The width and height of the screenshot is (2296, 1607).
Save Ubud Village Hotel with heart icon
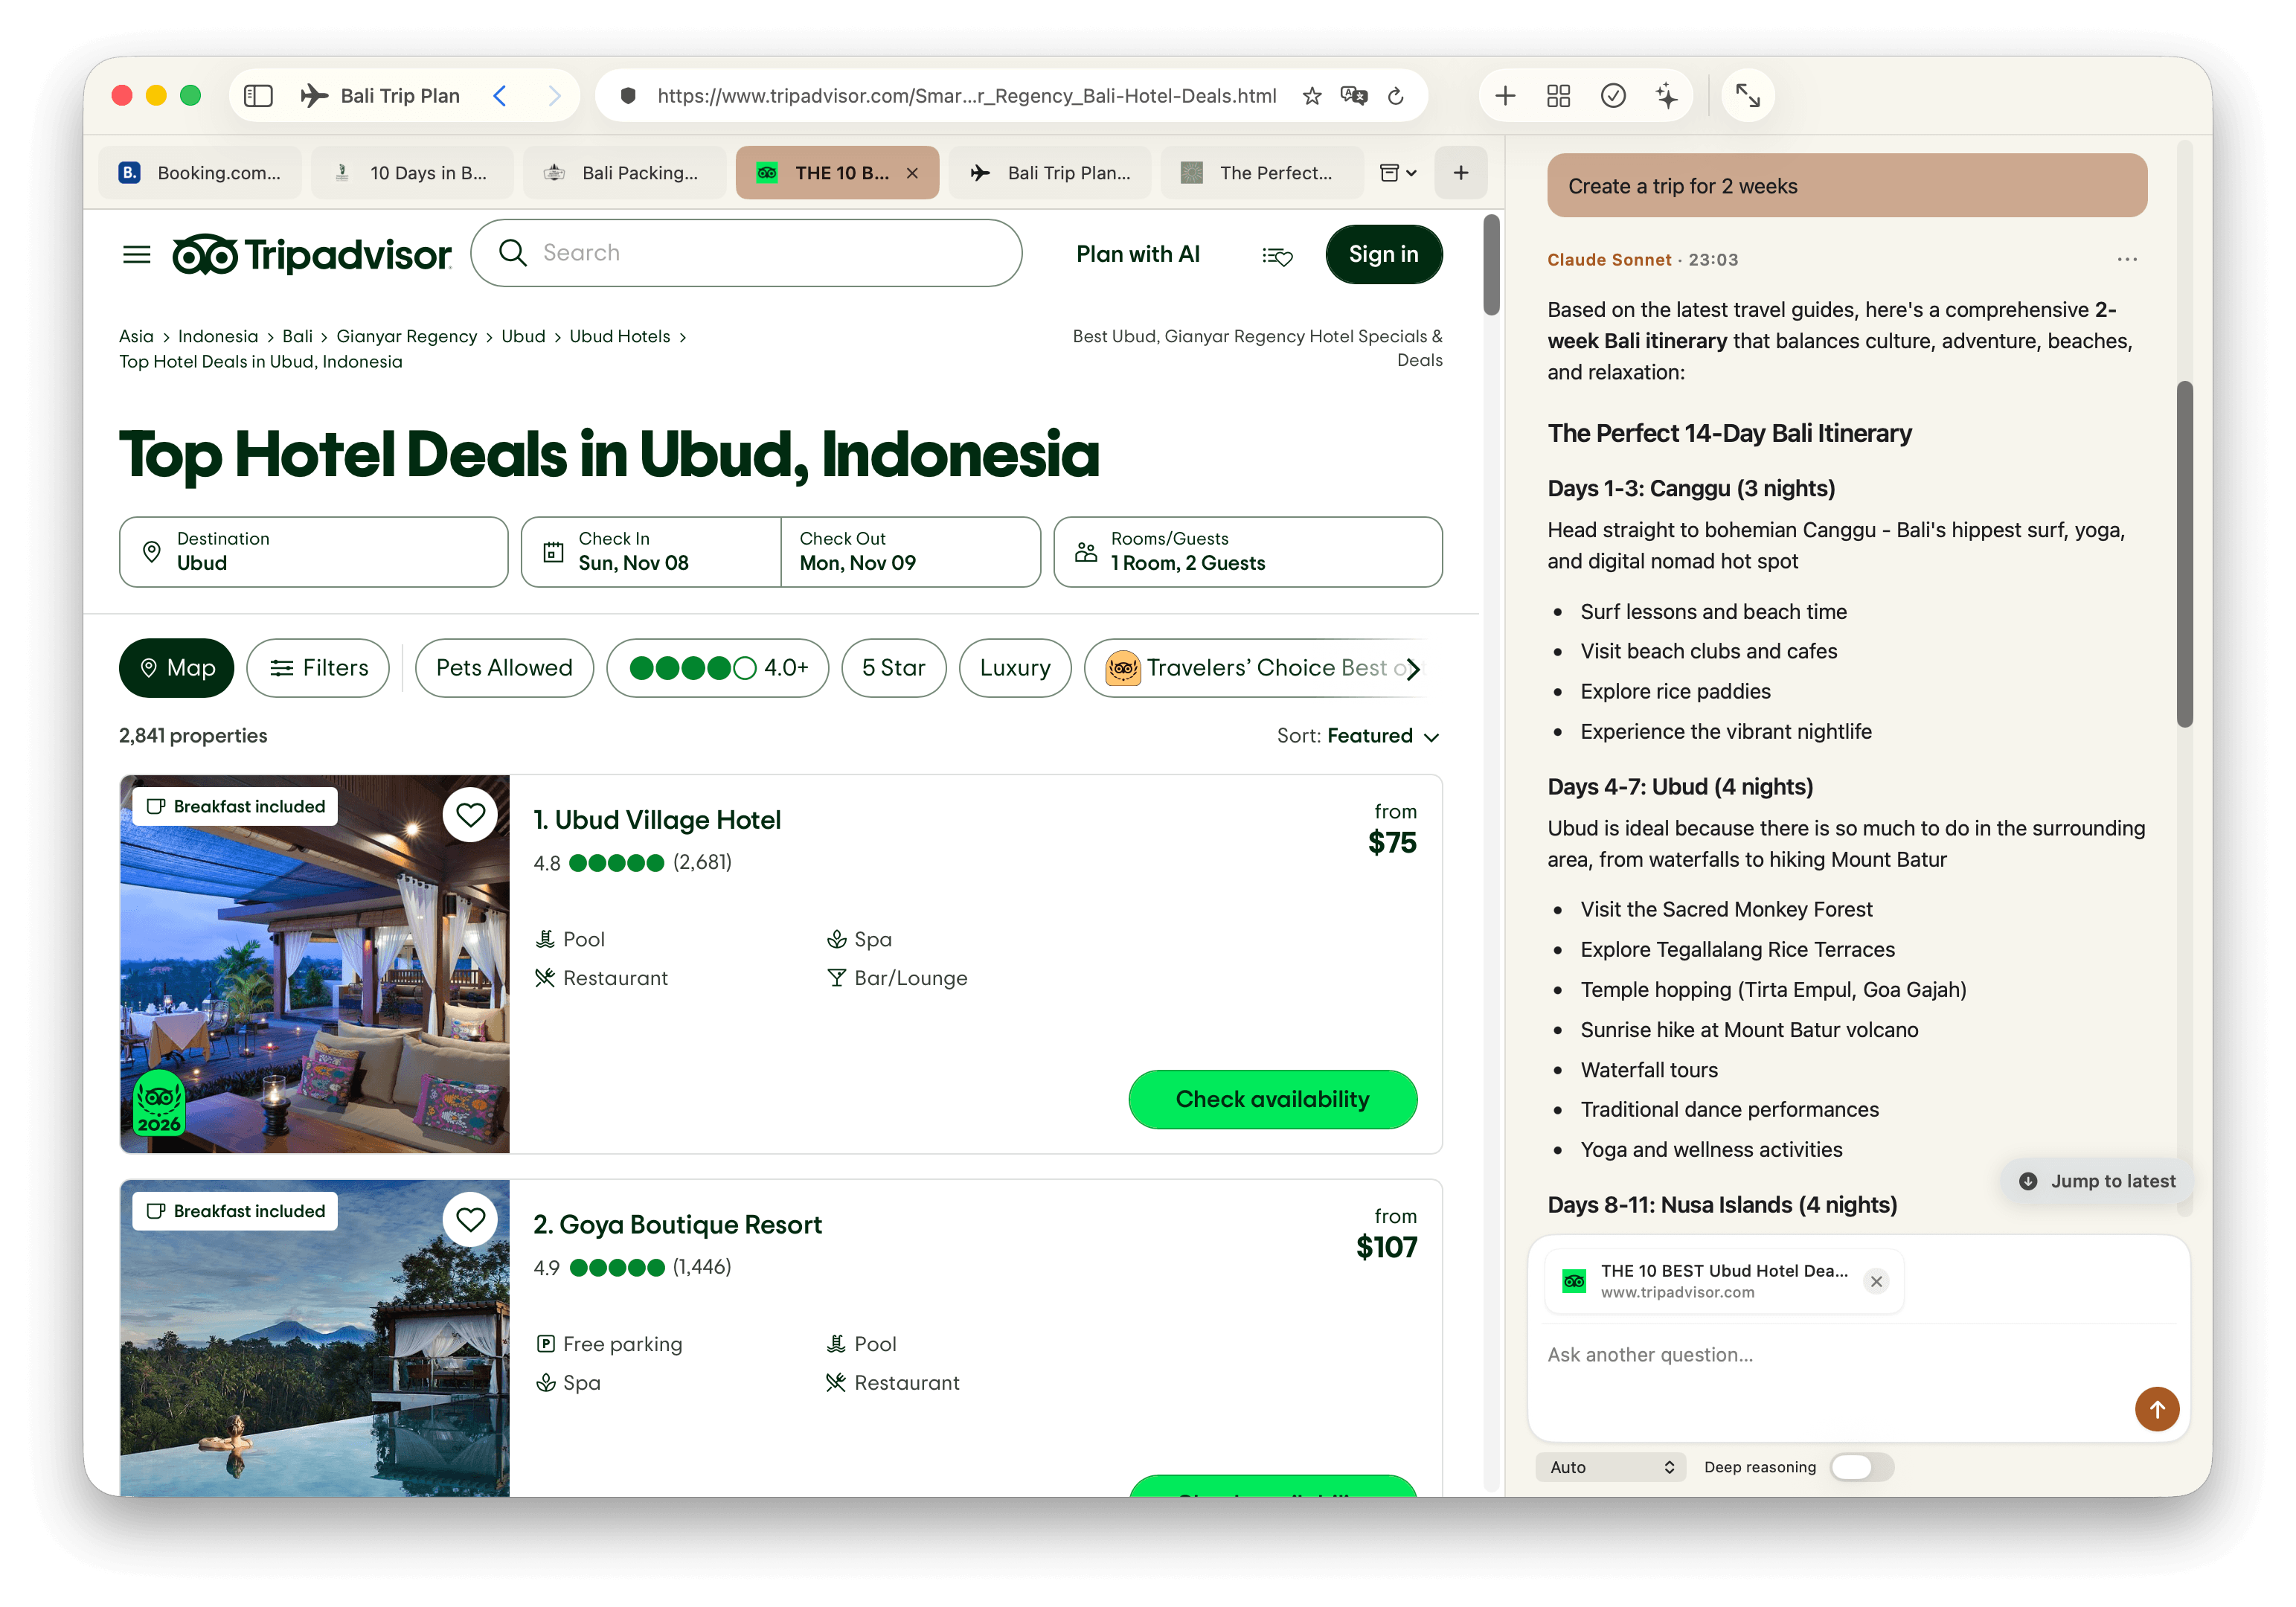click(x=470, y=815)
